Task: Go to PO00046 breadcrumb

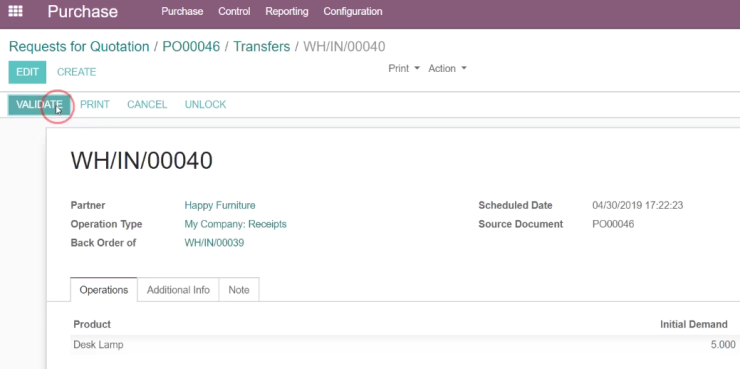Action: (191, 47)
